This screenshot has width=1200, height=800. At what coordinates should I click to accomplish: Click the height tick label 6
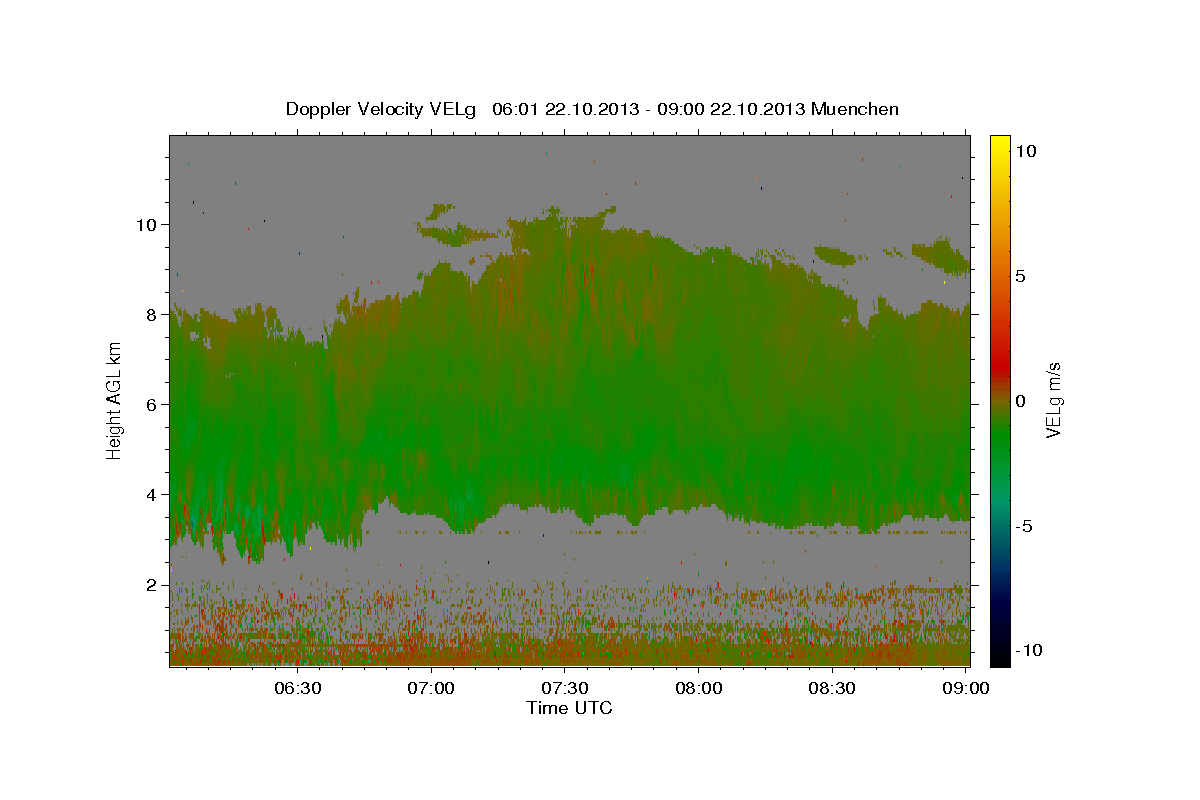tap(150, 404)
